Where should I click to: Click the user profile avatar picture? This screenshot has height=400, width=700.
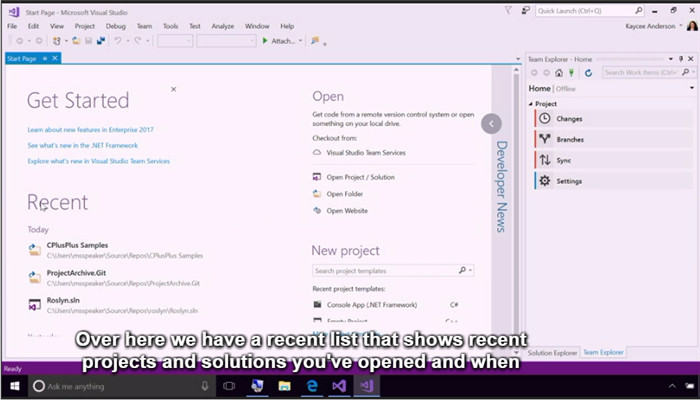click(x=692, y=26)
